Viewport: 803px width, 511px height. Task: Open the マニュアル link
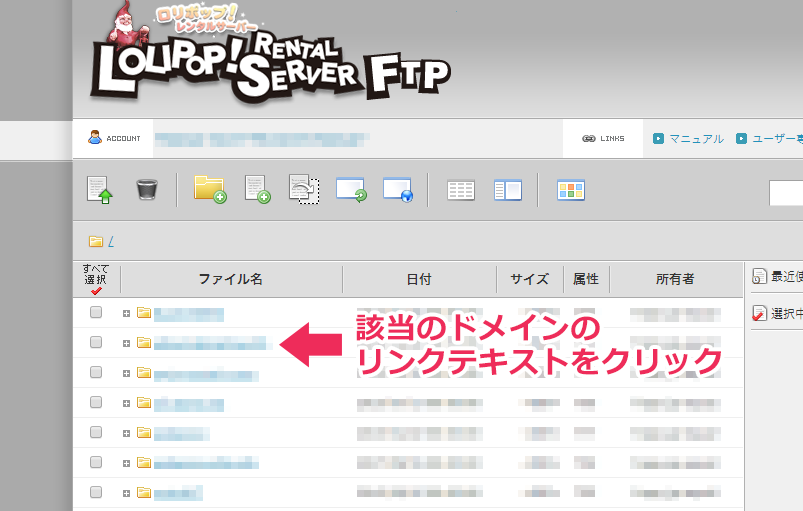pyautogui.click(x=696, y=139)
